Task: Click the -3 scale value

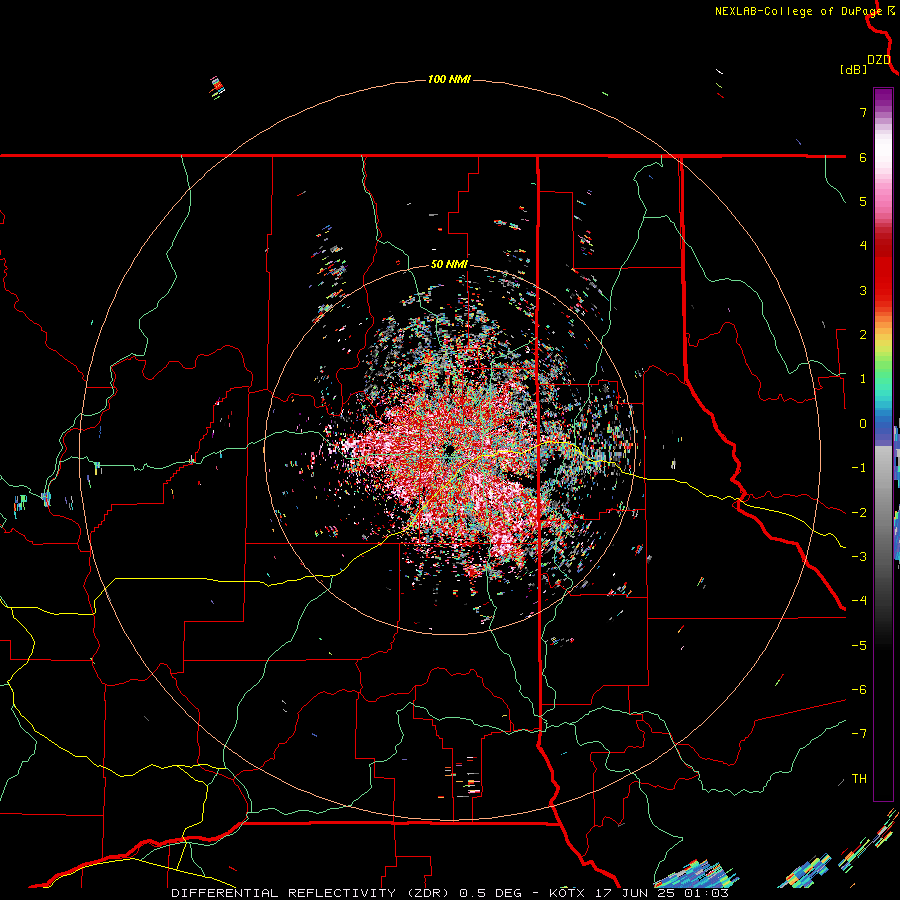Action: point(859,556)
